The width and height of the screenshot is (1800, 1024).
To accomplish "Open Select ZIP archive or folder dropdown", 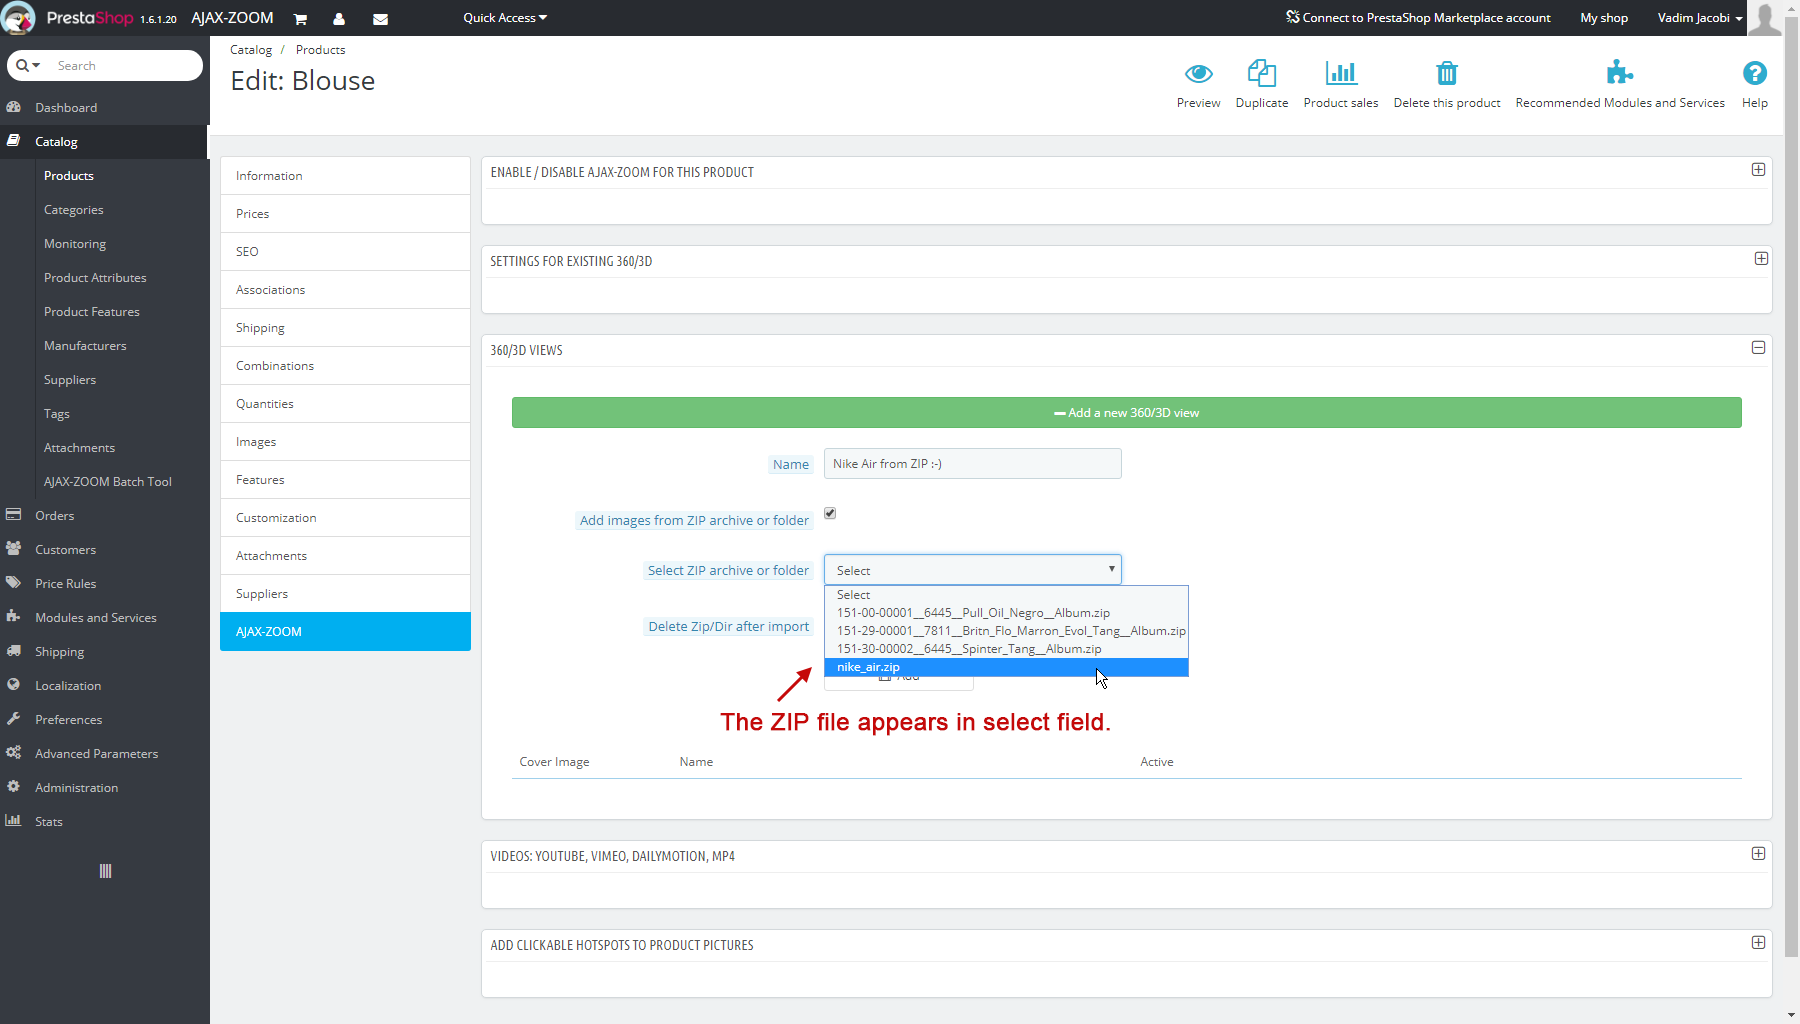I will (972, 570).
